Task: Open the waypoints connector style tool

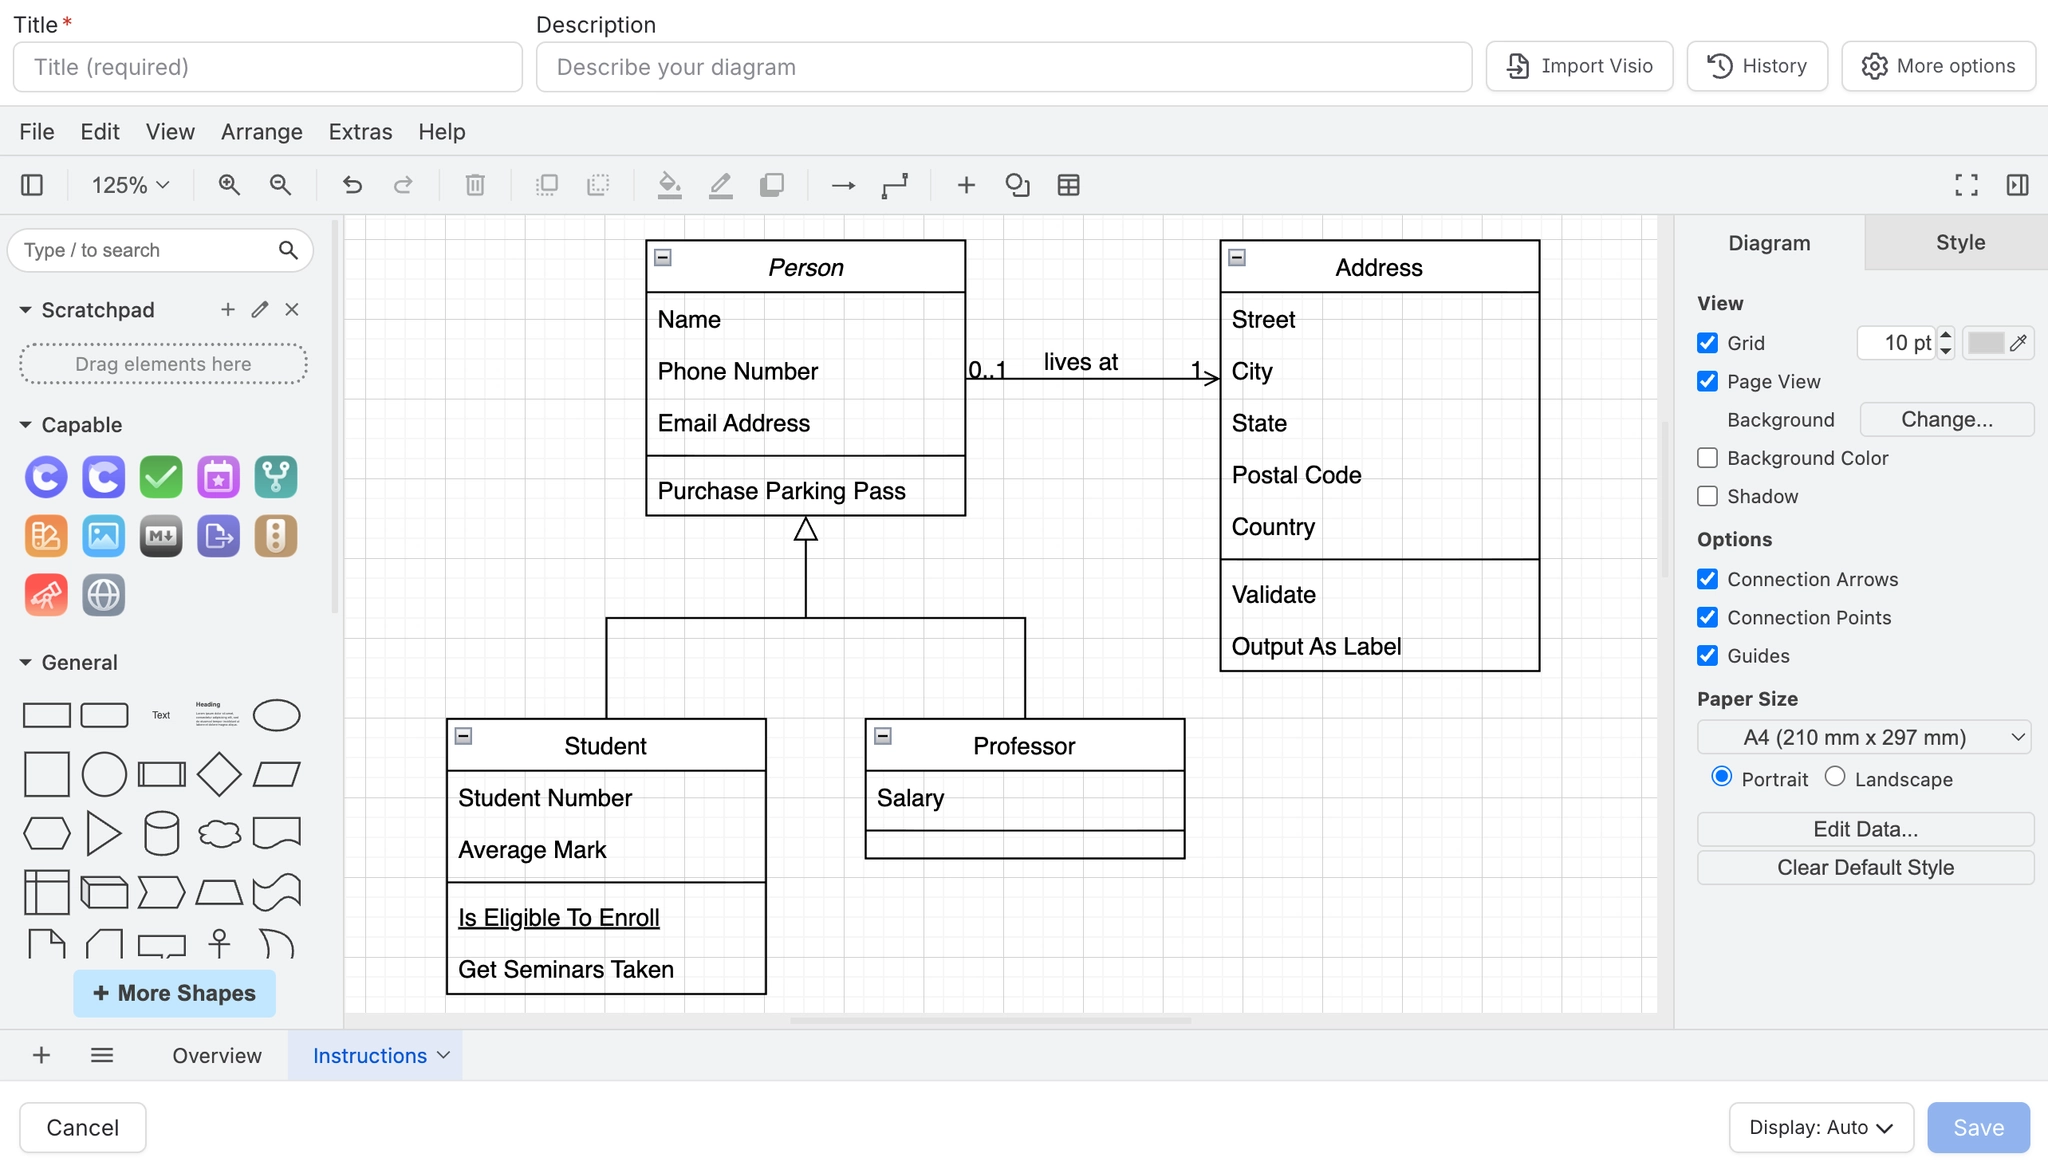Action: pos(895,185)
